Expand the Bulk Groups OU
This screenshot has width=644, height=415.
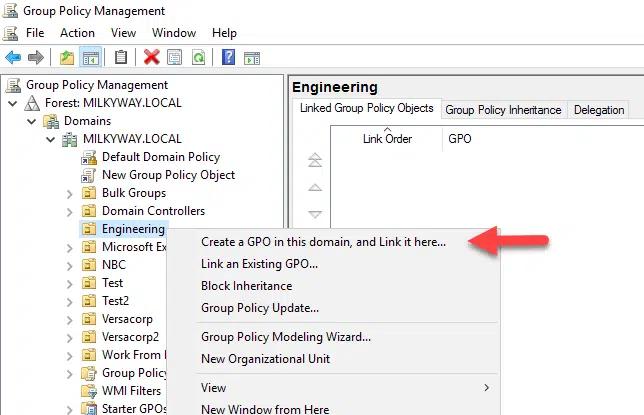[x=70, y=194]
